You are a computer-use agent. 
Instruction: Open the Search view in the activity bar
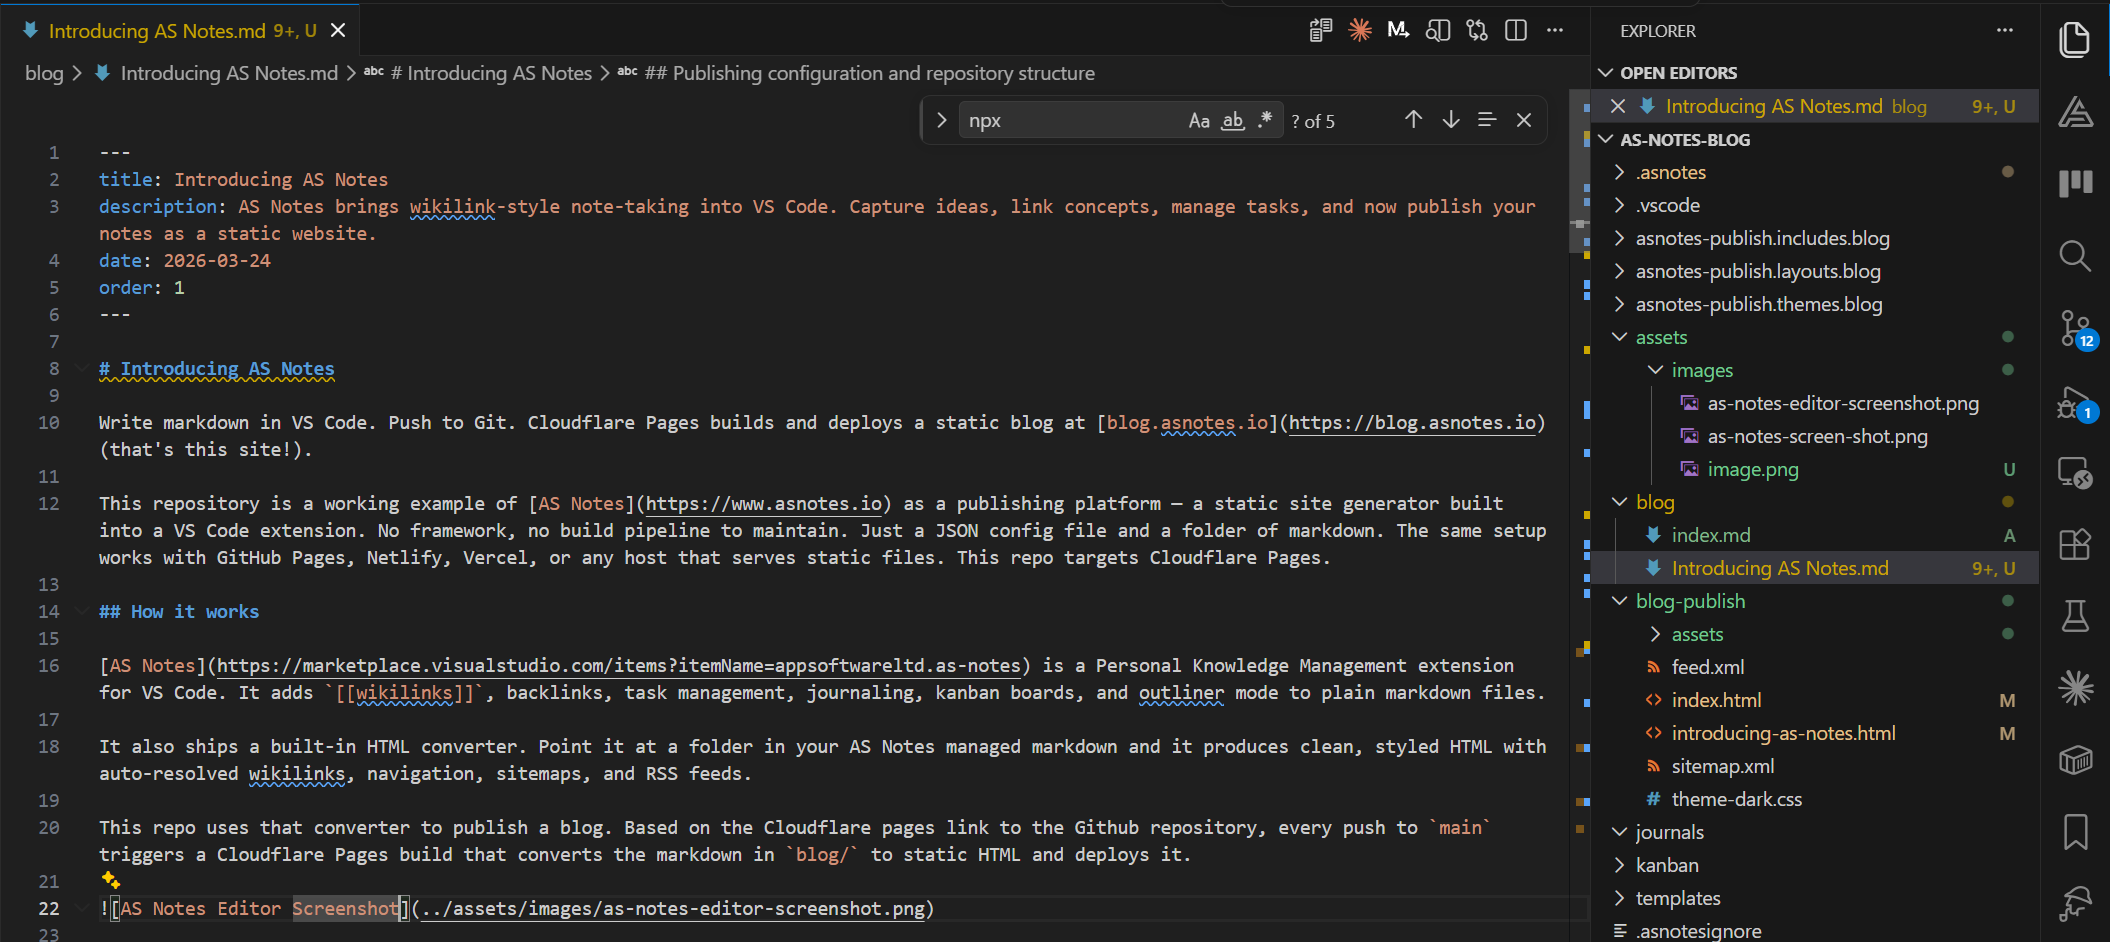pyautogui.click(x=2076, y=256)
